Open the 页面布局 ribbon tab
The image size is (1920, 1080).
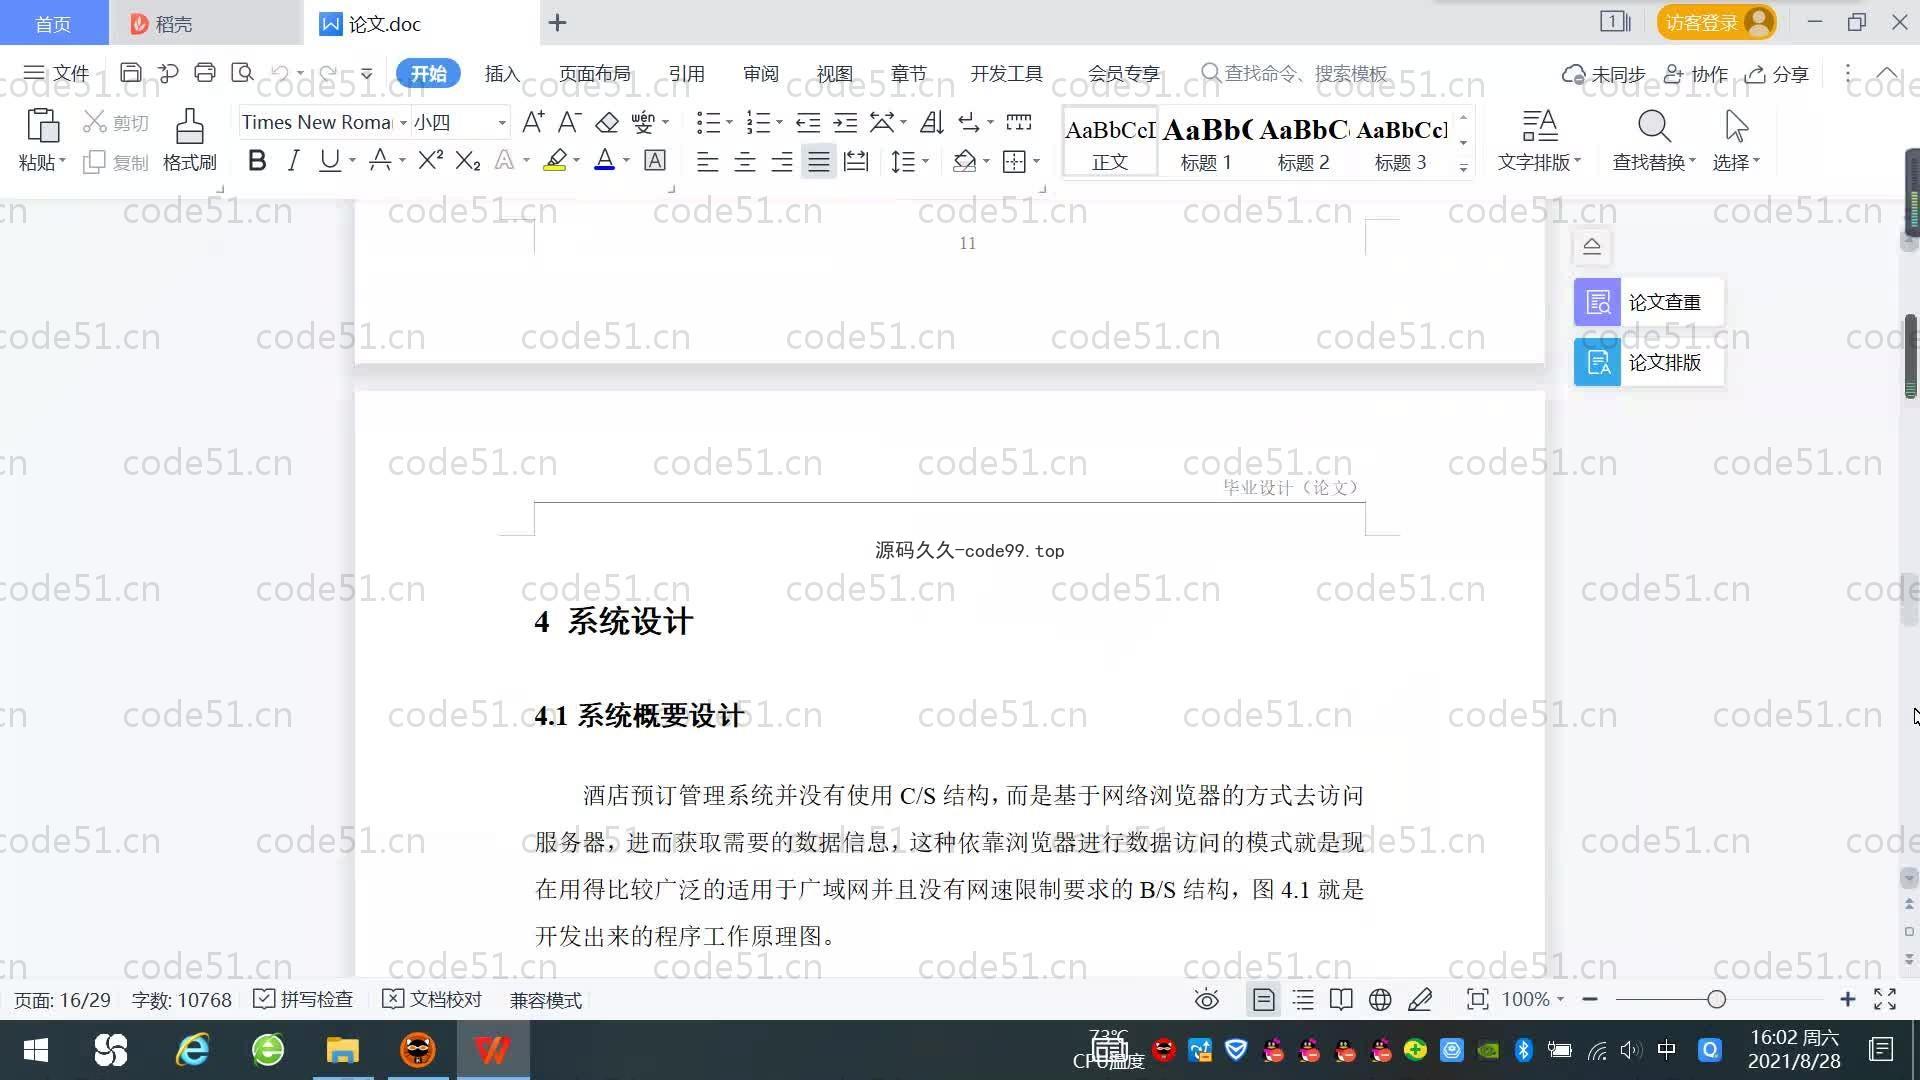click(594, 73)
